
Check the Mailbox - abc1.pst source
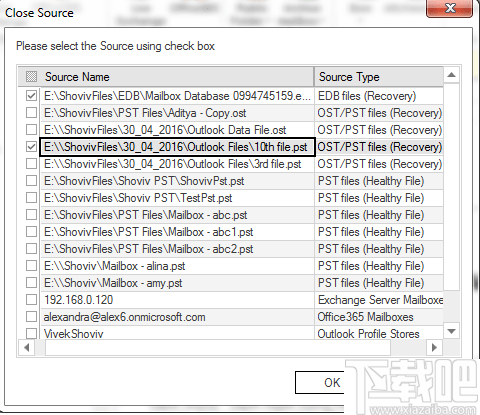click(31, 232)
